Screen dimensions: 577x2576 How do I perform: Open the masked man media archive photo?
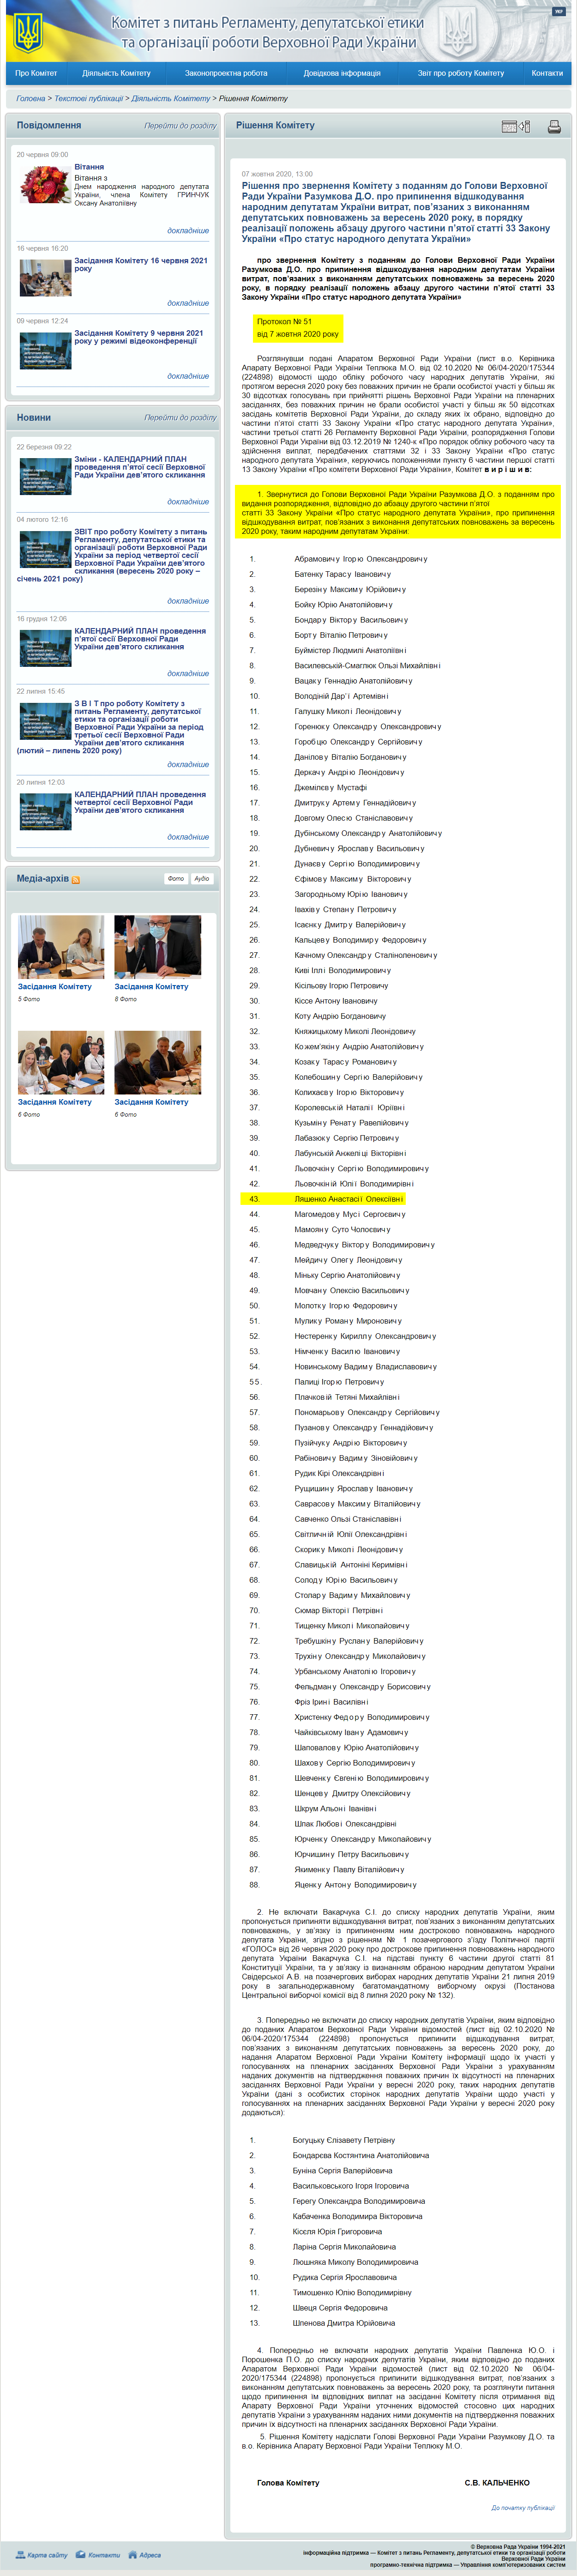click(158, 946)
